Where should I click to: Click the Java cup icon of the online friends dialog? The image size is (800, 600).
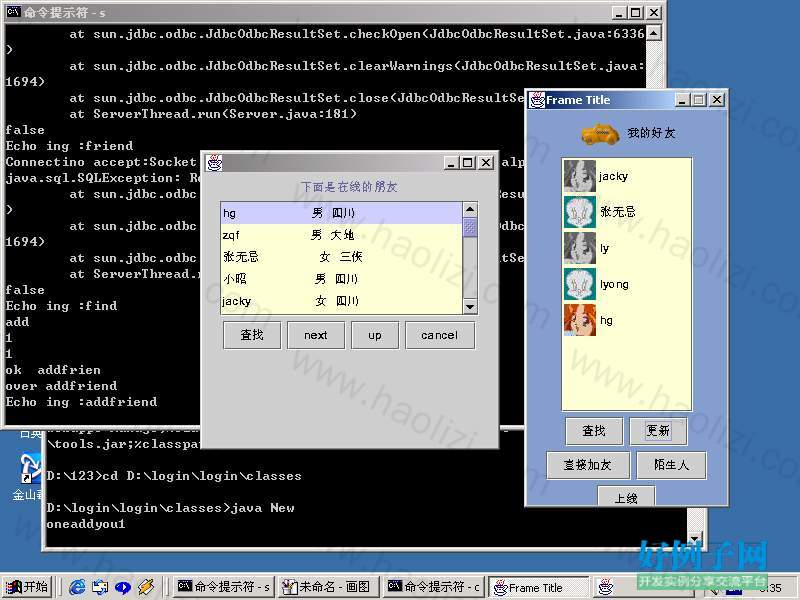(214, 163)
